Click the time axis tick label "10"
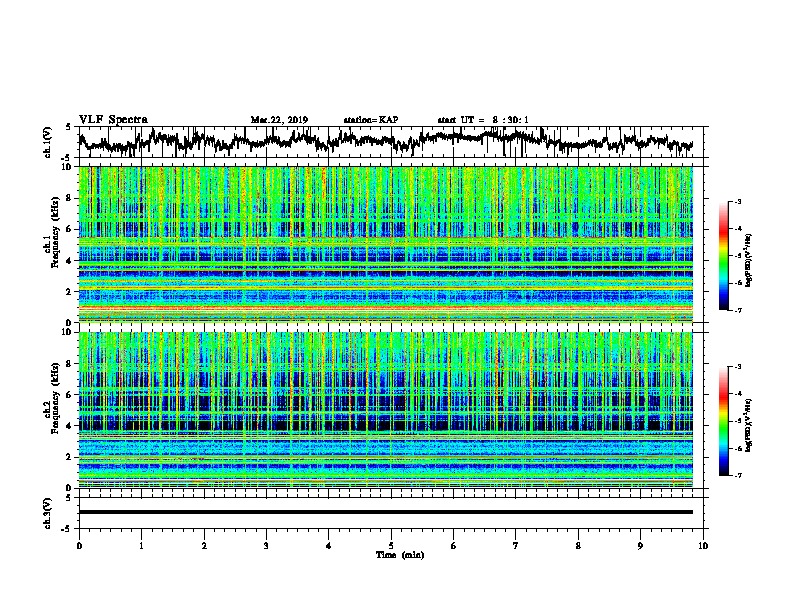The height and width of the screenshot is (612, 792). pyautogui.click(x=703, y=546)
